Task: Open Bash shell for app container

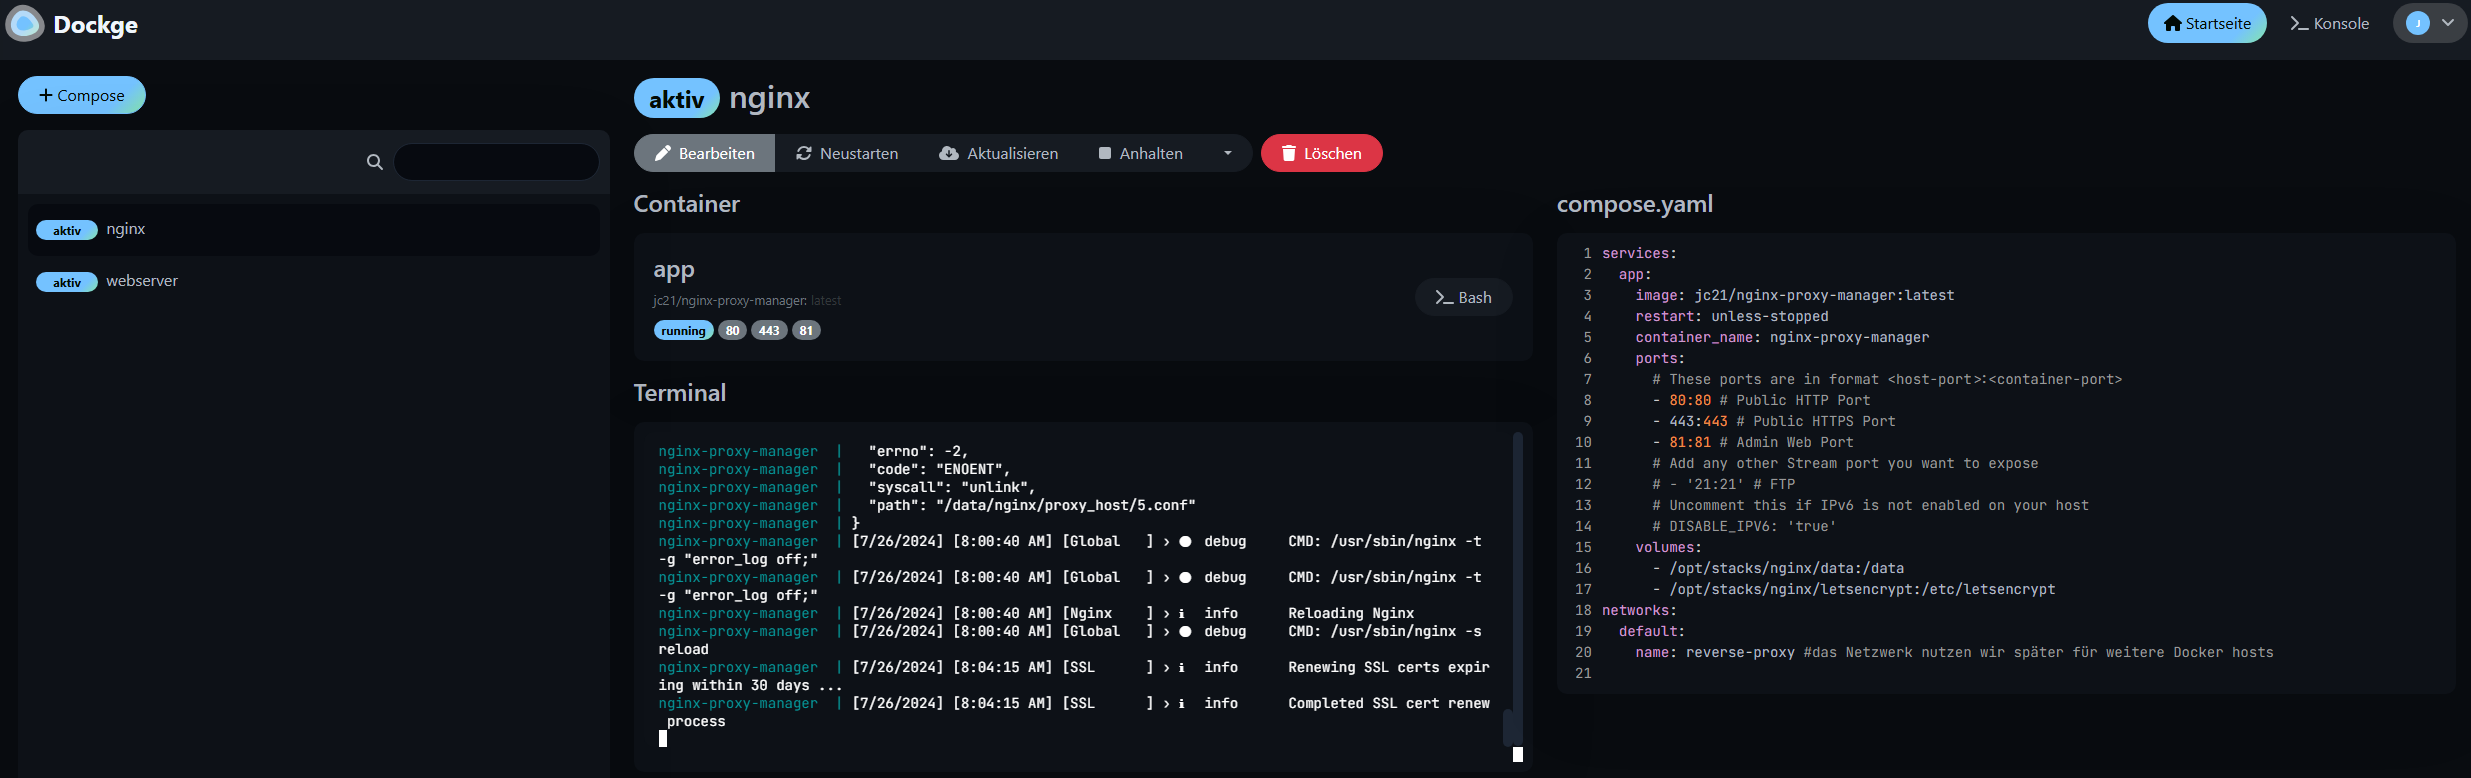Action: pyautogui.click(x=1463, y=297)
